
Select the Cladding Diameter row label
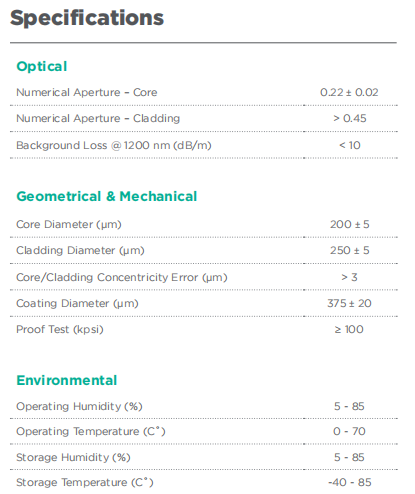(x=80, y=250)
